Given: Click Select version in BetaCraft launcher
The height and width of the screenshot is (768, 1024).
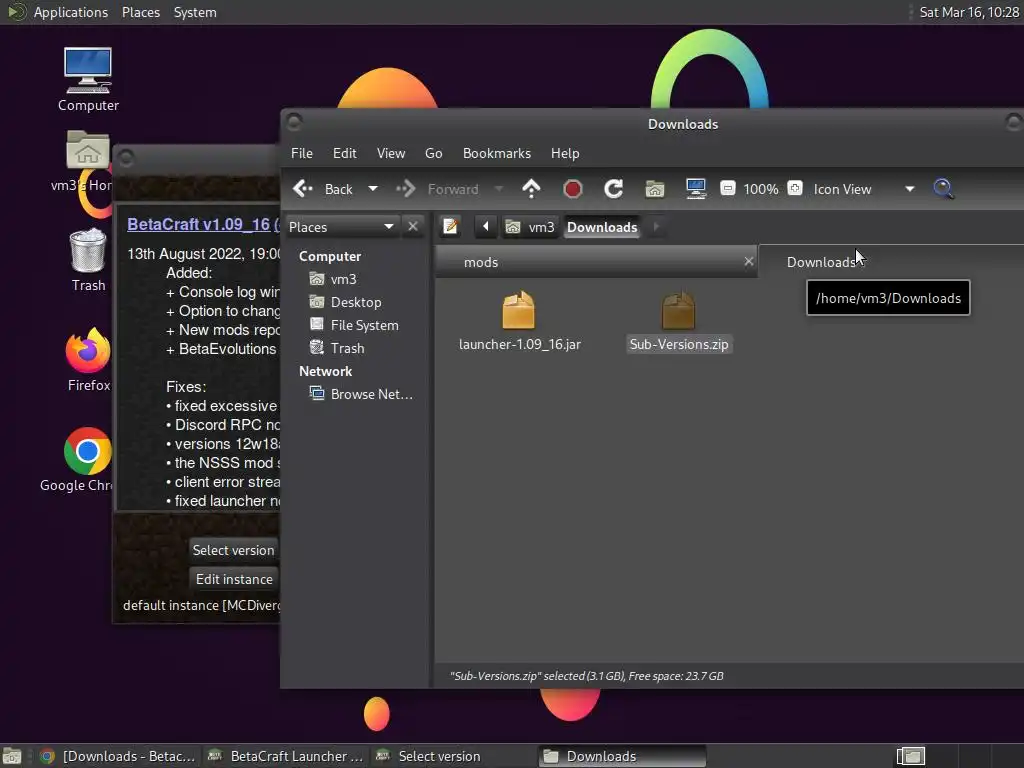Looking at the screenshot, I should pos(233,550).
